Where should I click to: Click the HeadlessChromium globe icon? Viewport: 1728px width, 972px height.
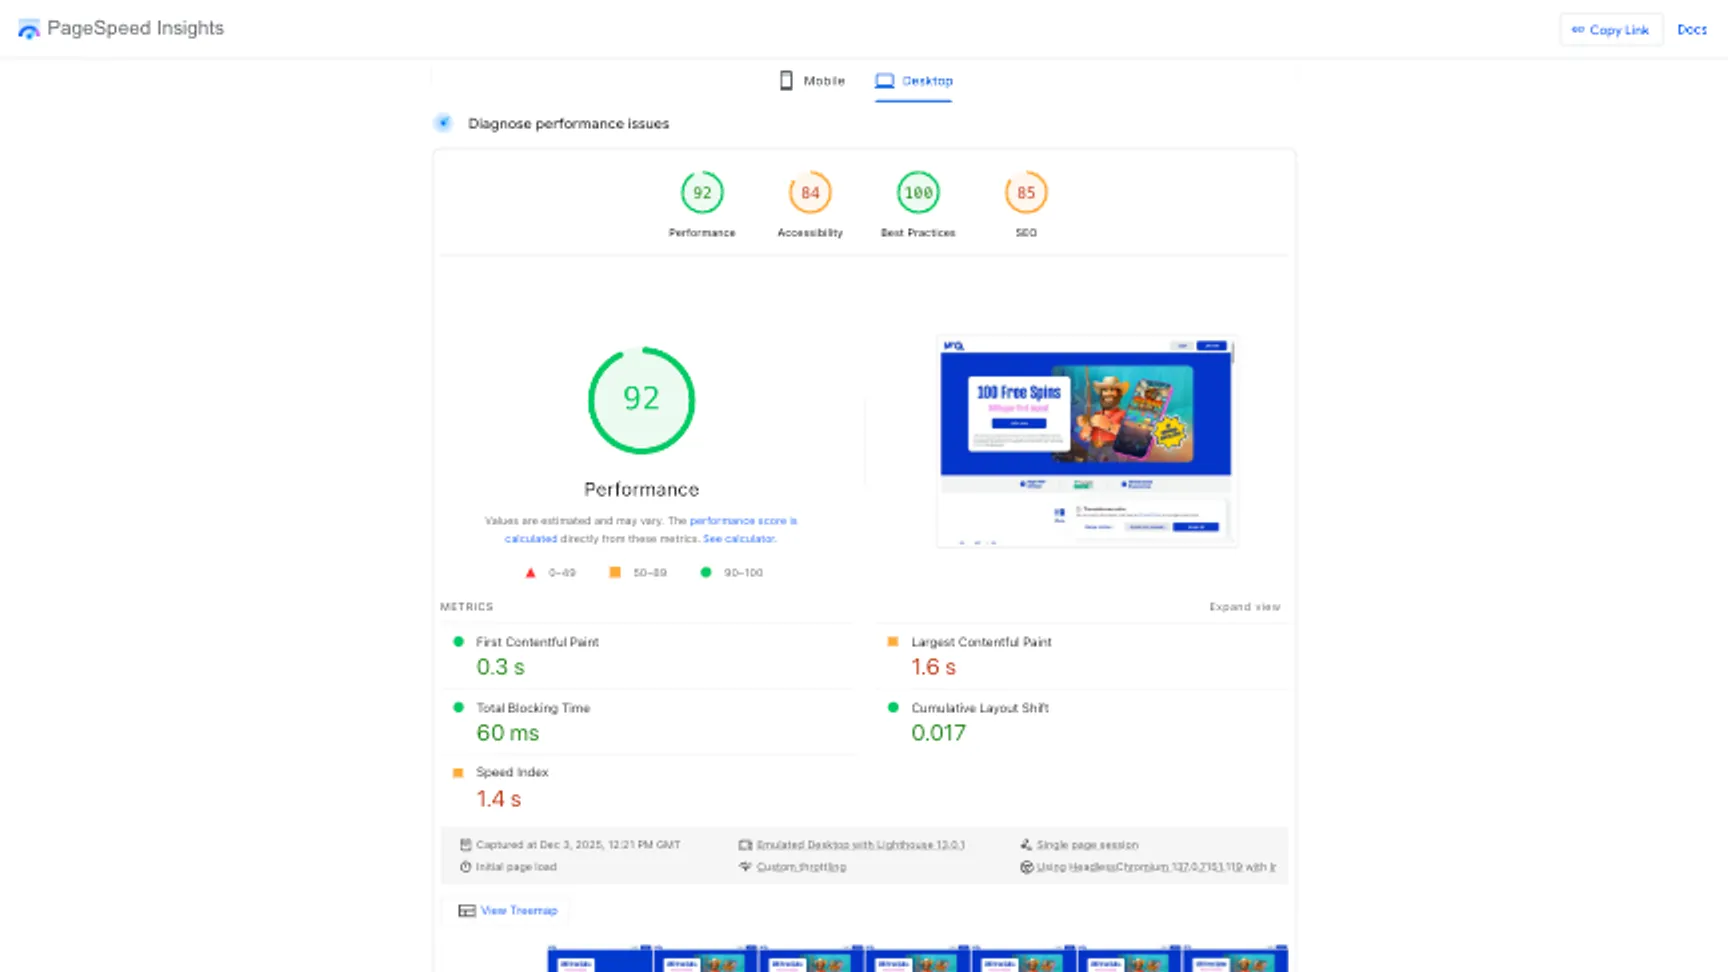(1027, 867)
